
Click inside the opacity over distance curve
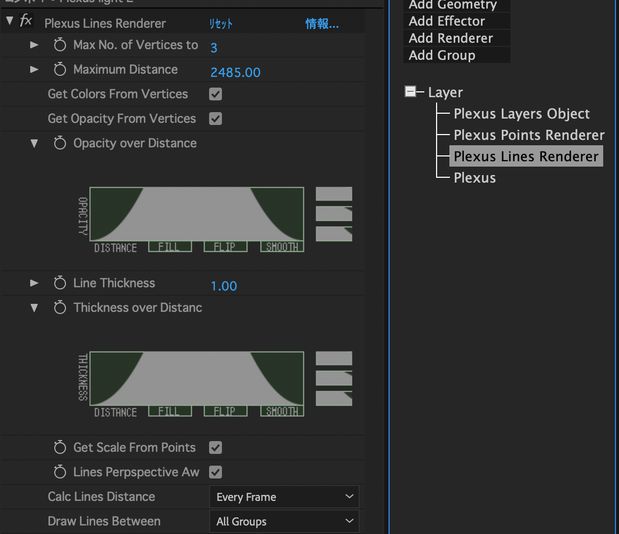(x=197, y=214)
